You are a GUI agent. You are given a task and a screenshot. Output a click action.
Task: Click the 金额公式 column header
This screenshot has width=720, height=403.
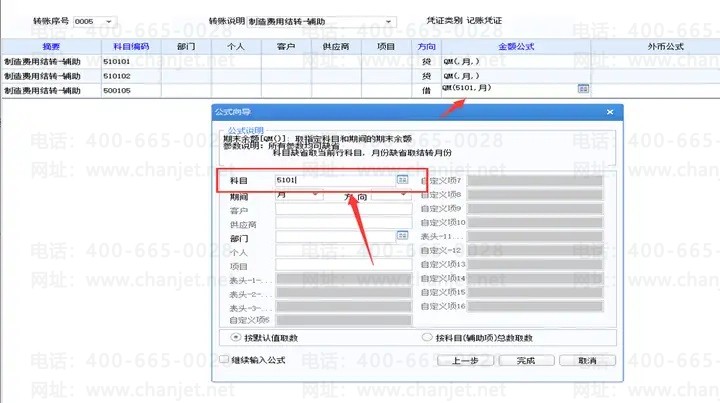516,46
